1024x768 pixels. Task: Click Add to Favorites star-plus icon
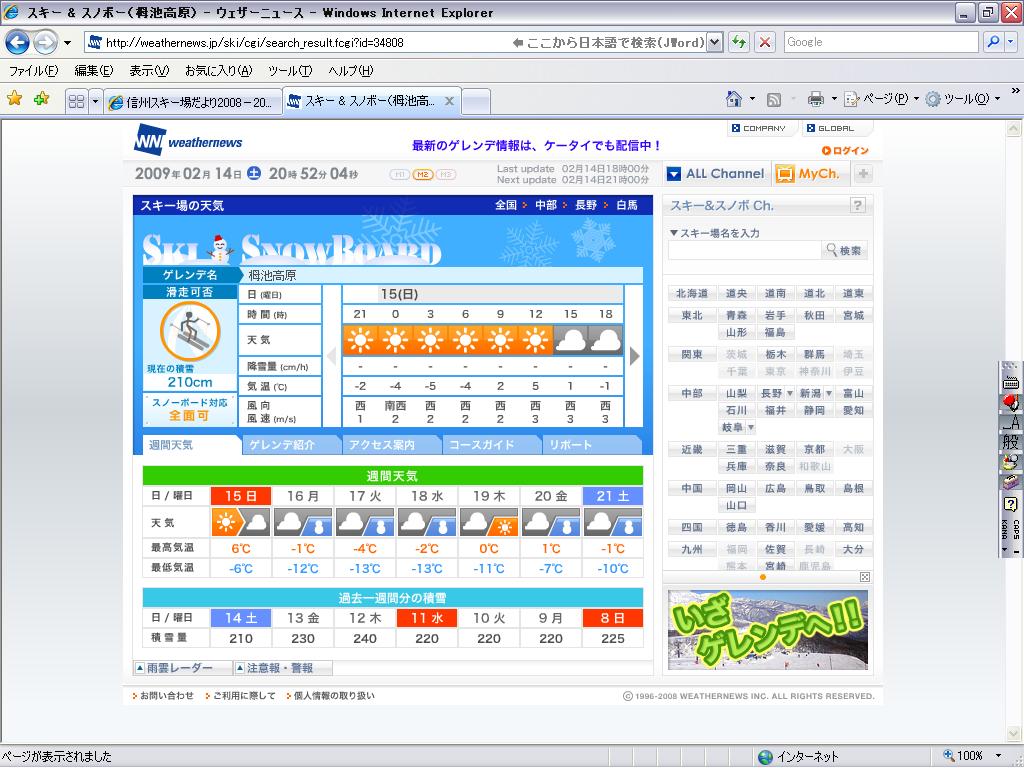(42, 99)
